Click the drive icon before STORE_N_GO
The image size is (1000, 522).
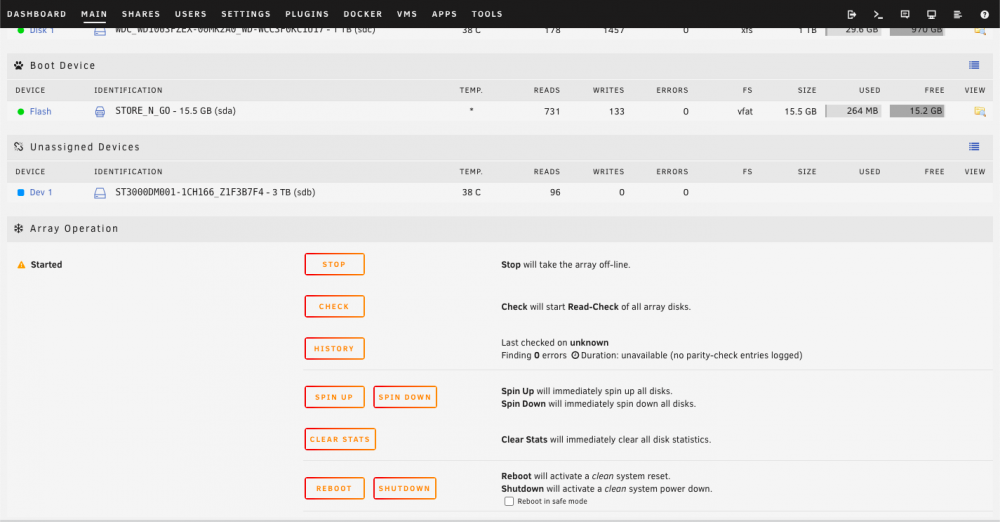pos(100,112)
